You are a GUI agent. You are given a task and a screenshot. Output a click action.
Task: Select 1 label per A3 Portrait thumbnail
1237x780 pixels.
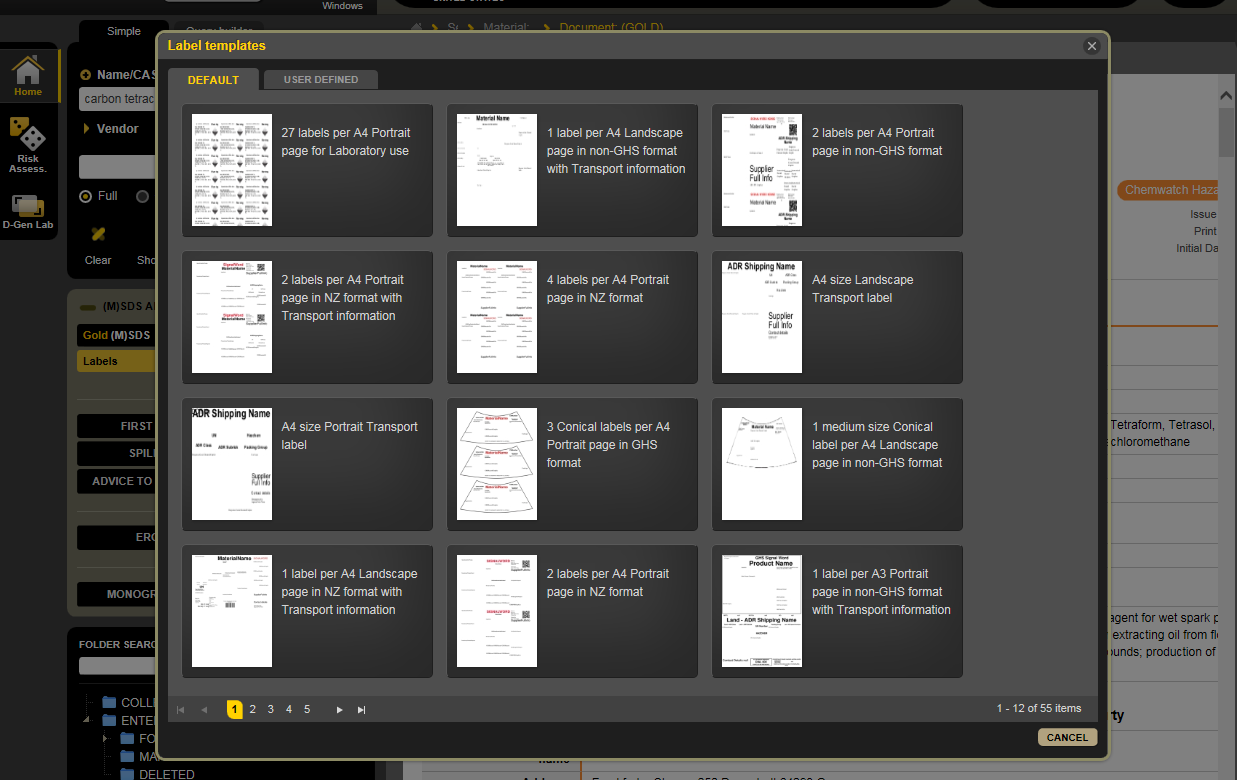762,611
